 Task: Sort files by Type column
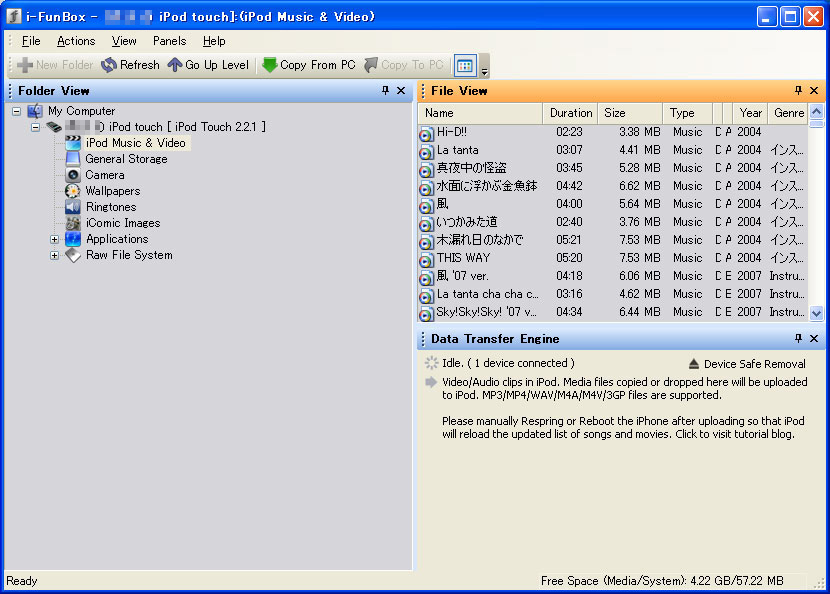coord(688,113)
